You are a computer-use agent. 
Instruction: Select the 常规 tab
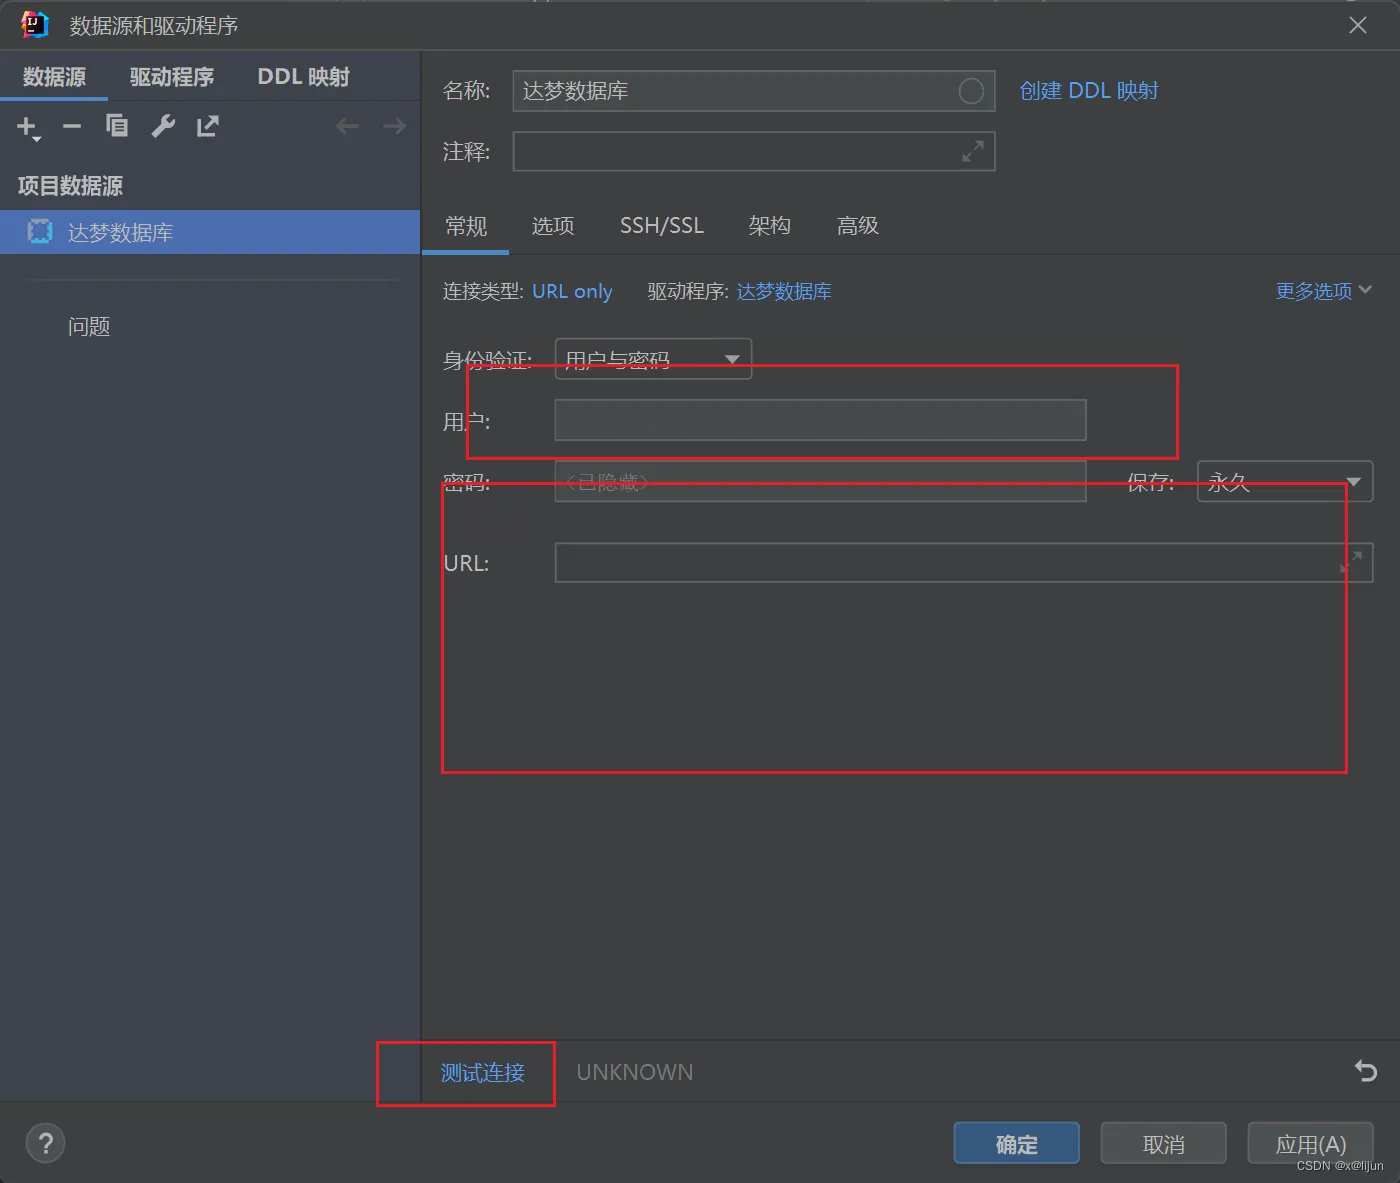click(466, 226)
